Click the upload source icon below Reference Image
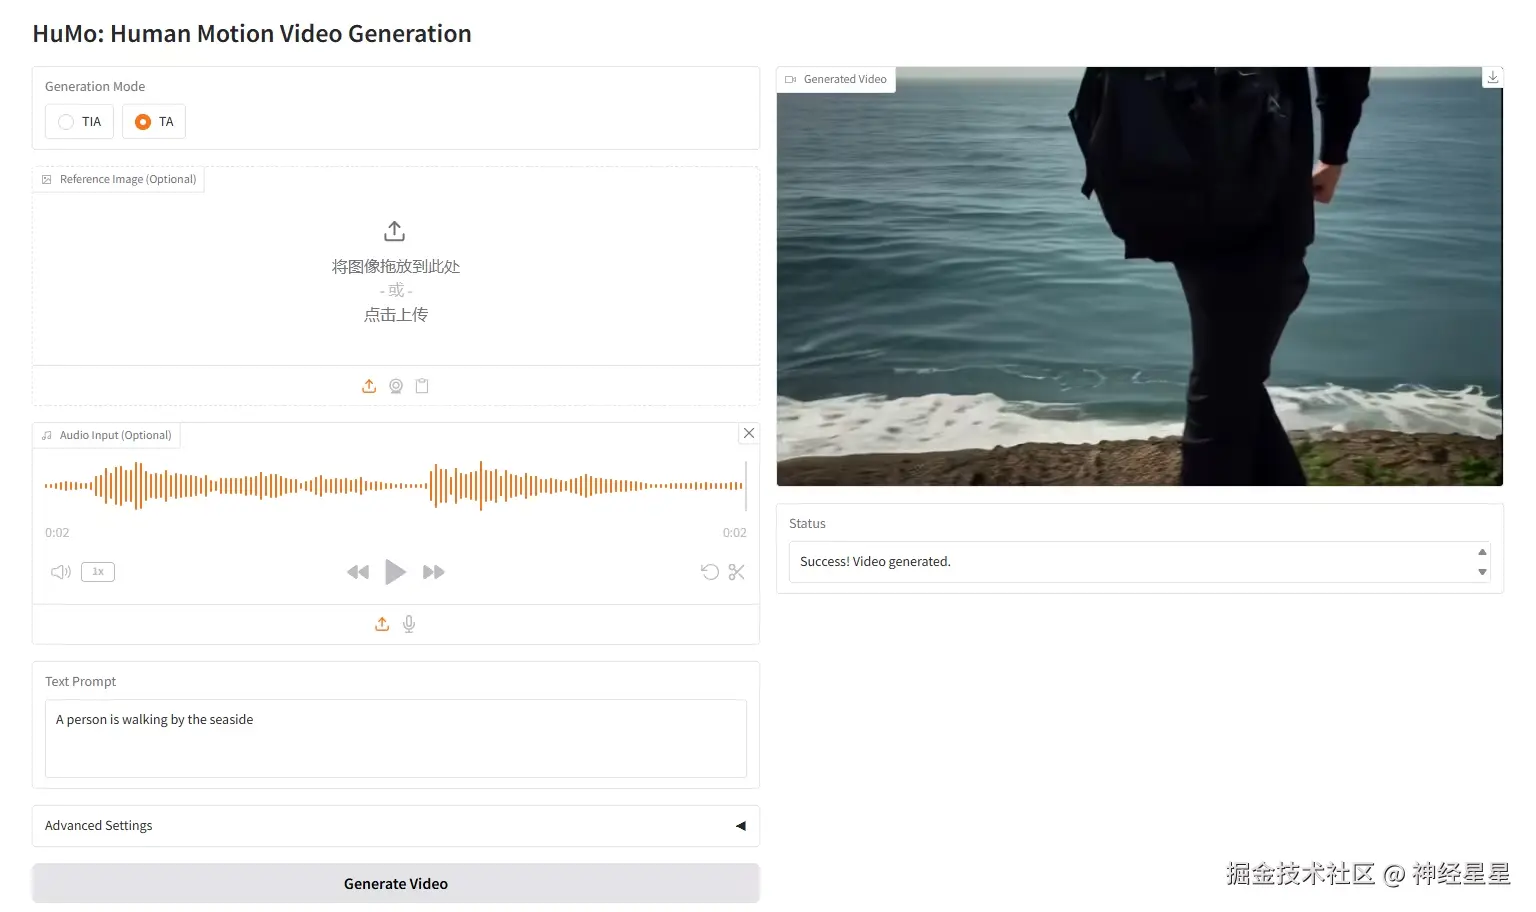1536x912 pixels. pyautogui.click(x=369, y=386)
